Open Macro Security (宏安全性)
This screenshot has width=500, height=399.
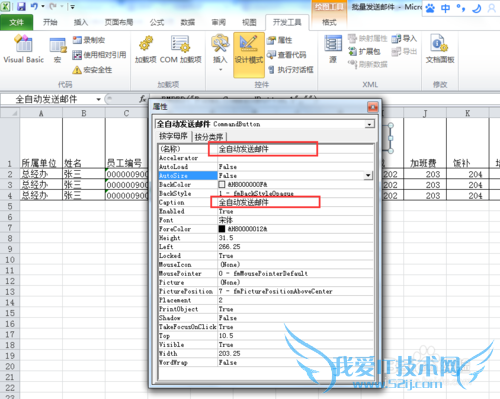click(x=92, y=70)
